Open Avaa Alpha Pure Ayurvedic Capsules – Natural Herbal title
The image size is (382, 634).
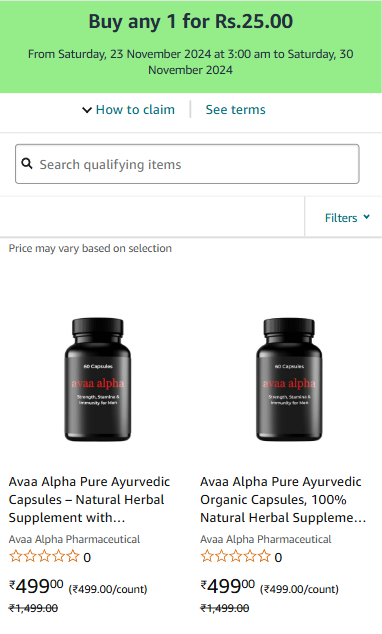coord(90,500)
